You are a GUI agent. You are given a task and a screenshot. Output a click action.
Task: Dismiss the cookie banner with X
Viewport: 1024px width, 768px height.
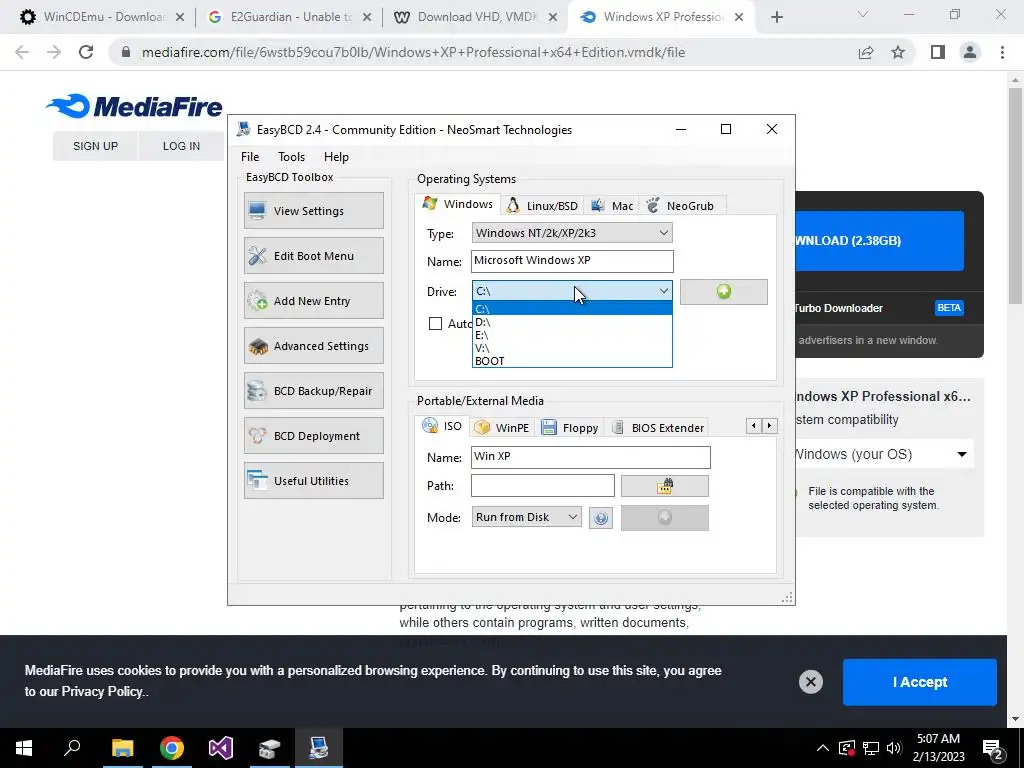(810, 682)
